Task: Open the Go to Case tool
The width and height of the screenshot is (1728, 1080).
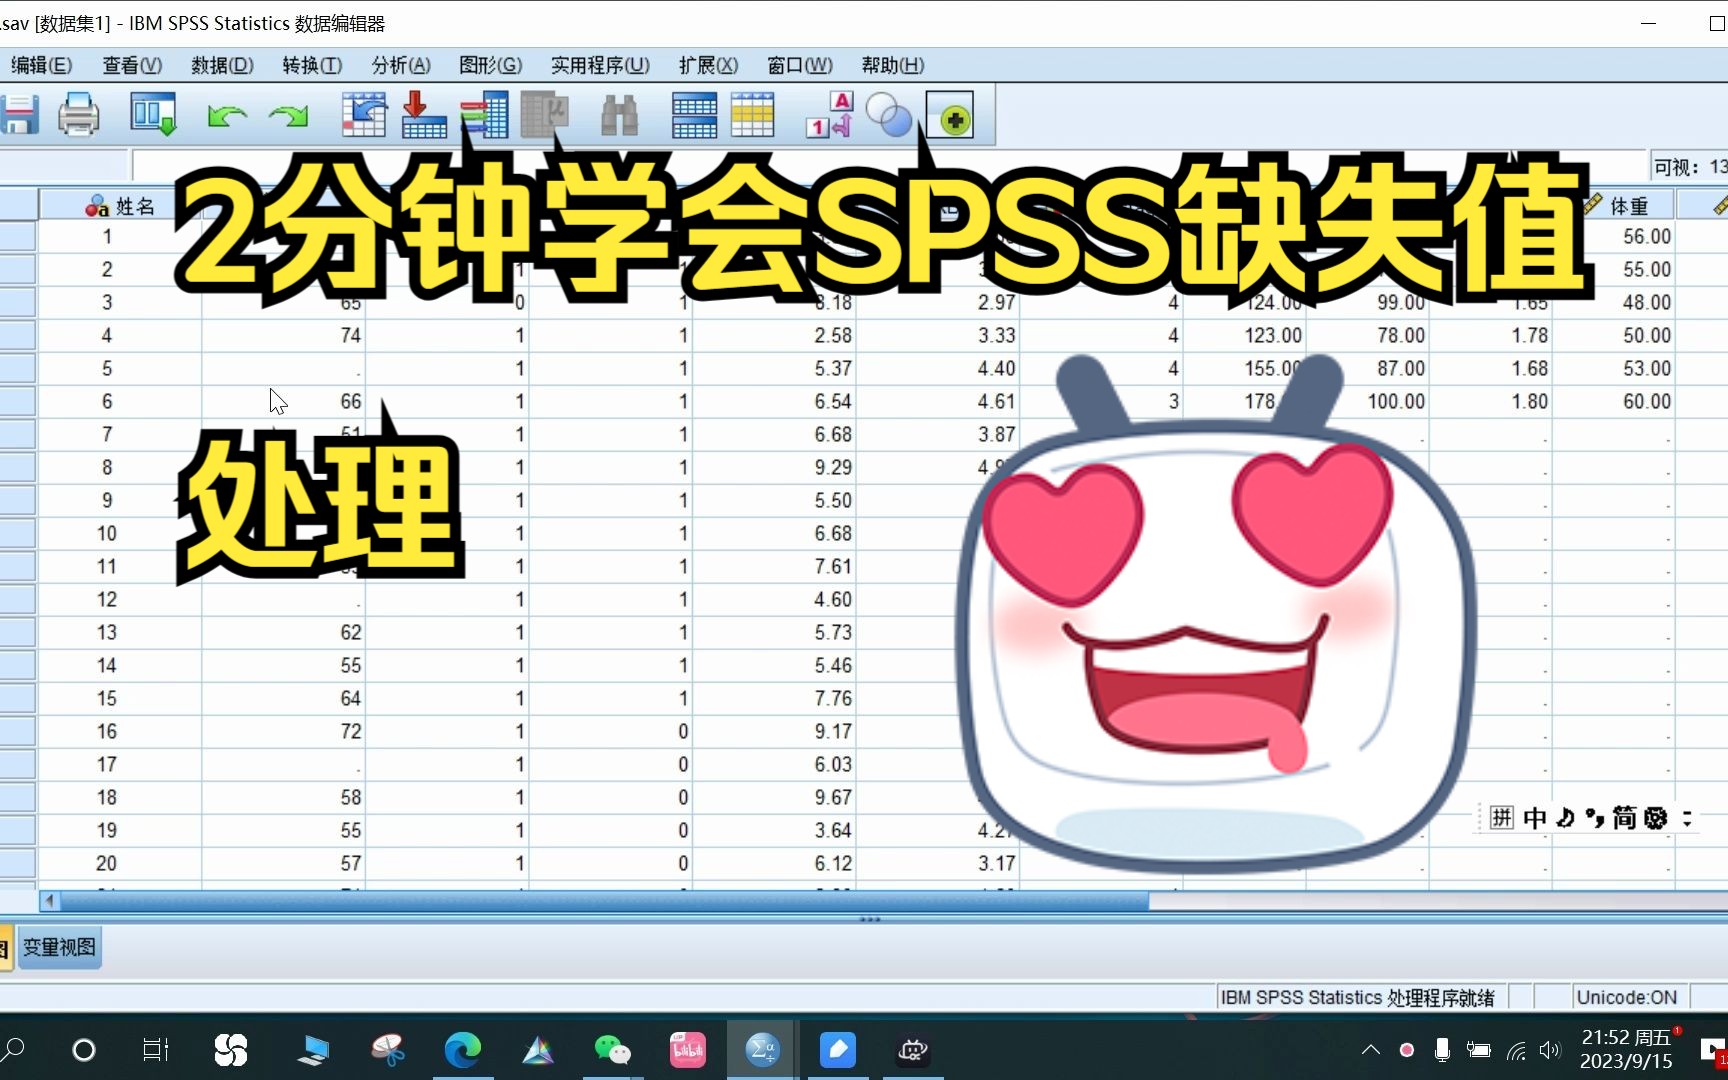Action: 364,115
